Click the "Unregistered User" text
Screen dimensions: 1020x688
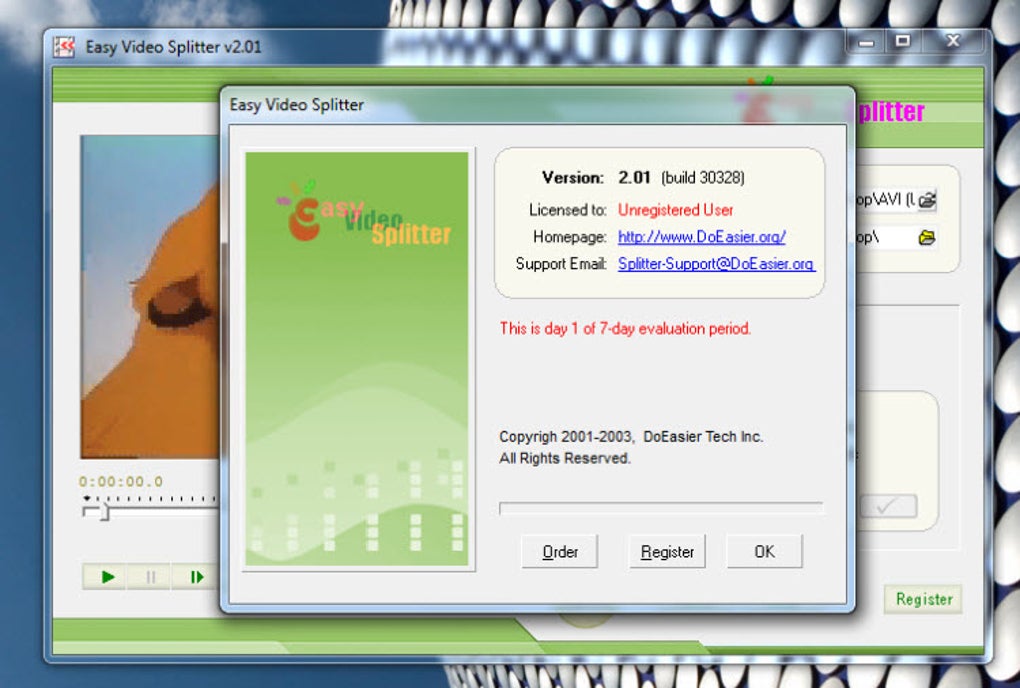click(675, 210)
